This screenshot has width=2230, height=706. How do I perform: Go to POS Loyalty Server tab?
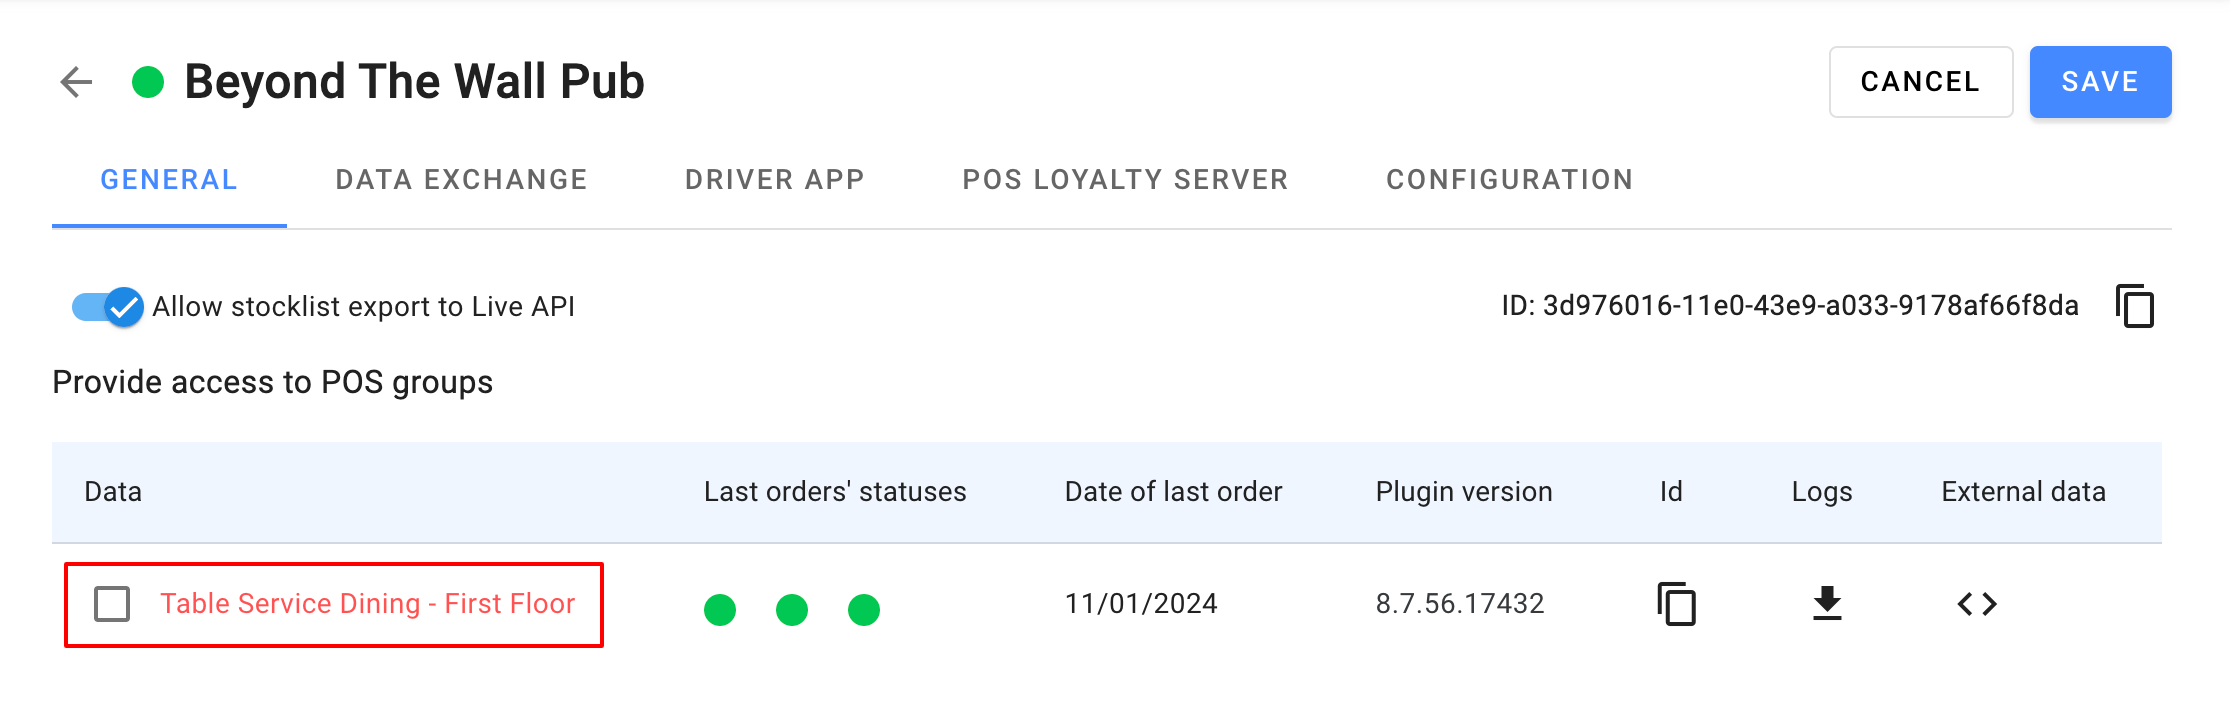point(1125,180)
